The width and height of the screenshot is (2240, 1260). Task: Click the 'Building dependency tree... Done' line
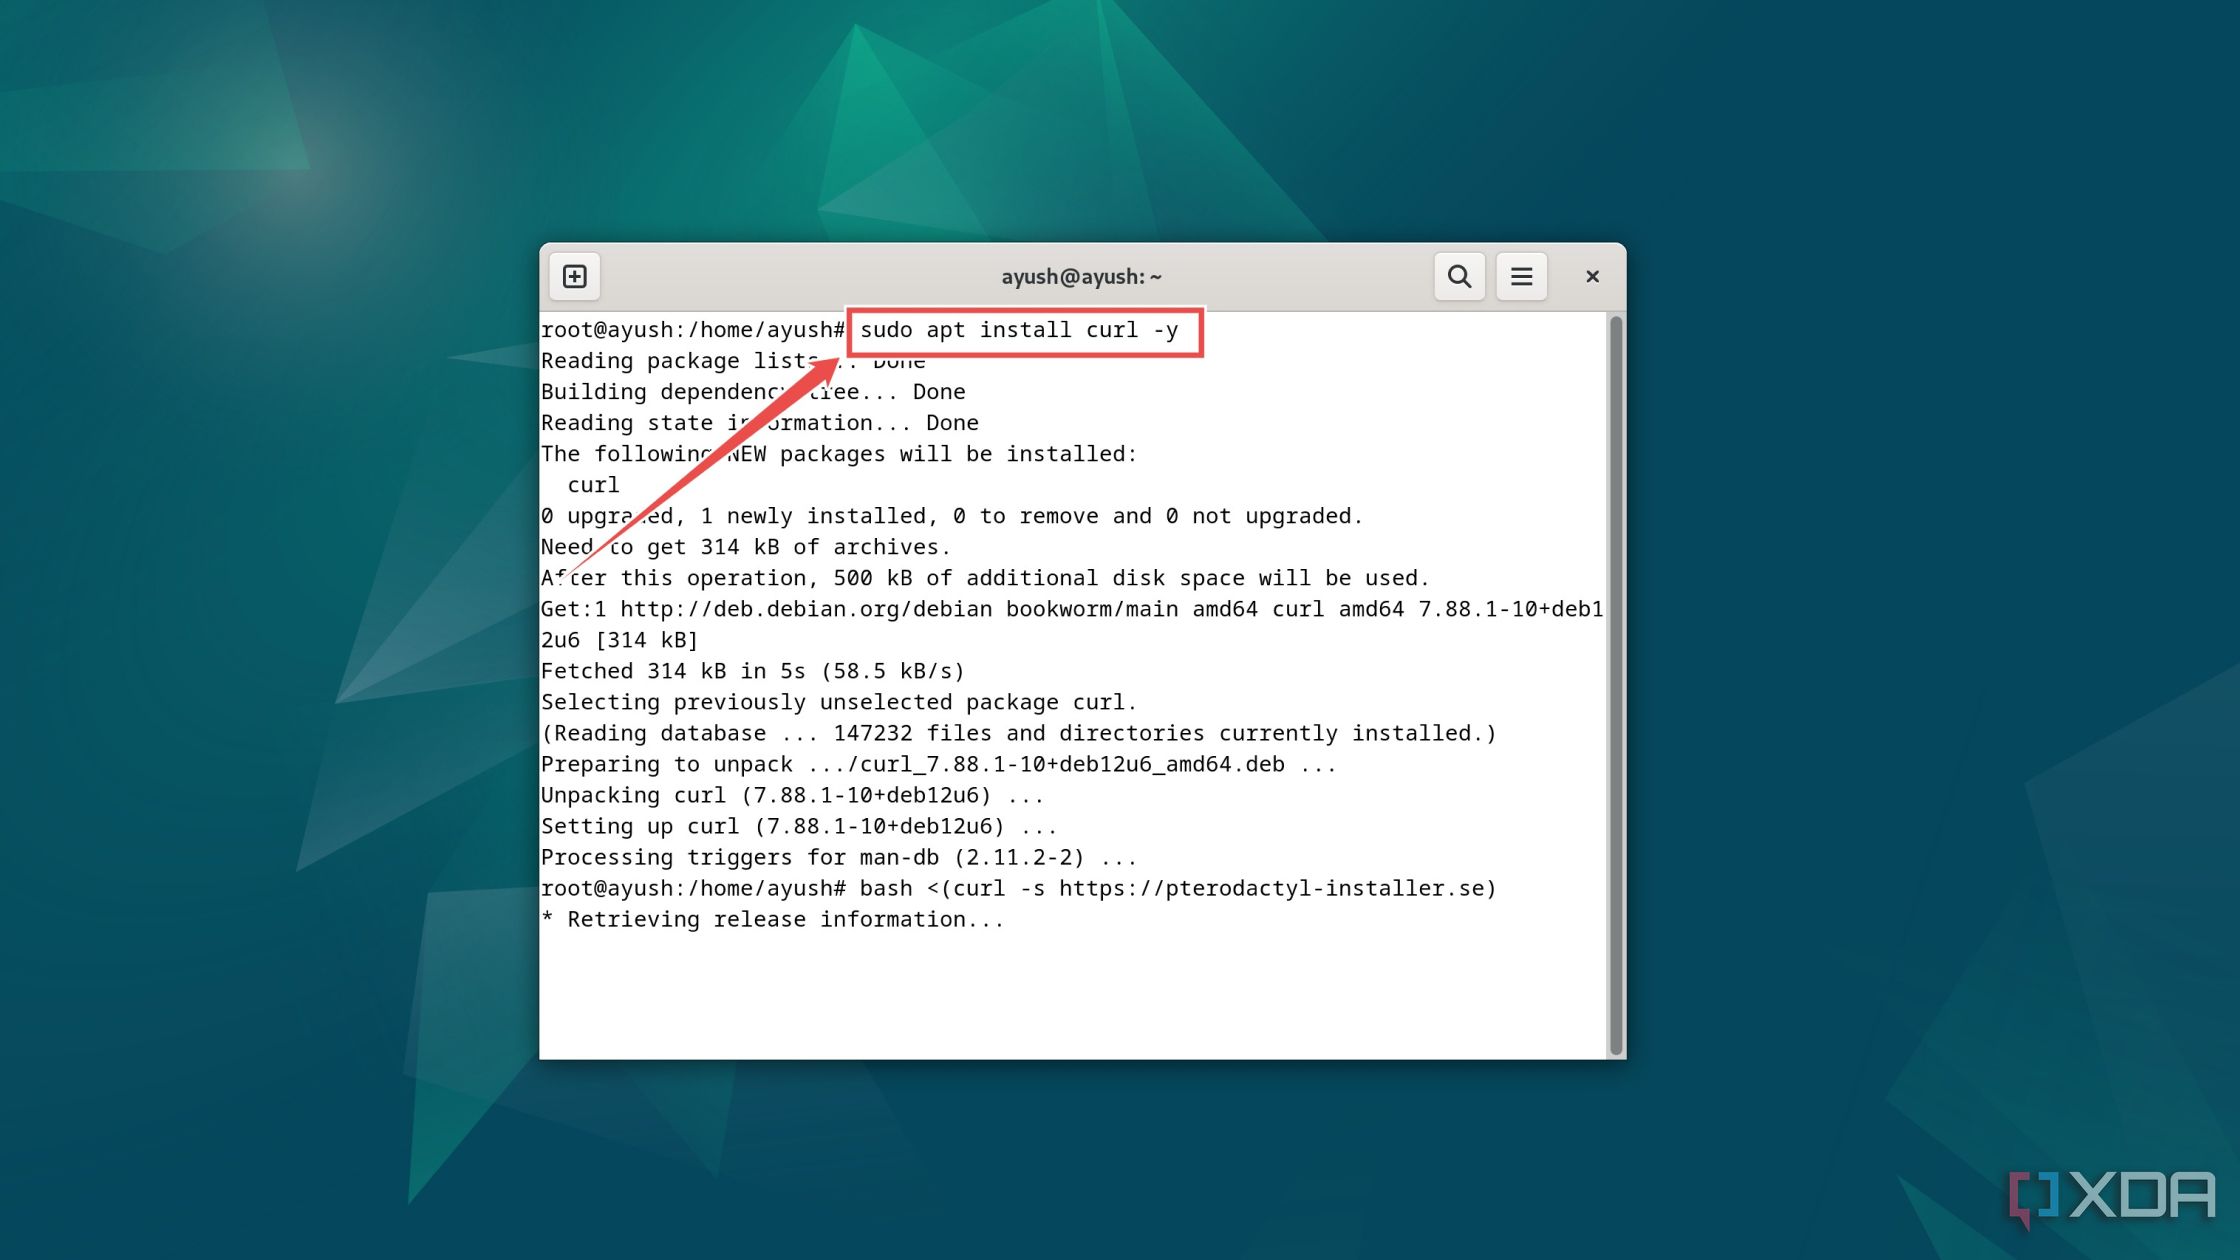753,392
